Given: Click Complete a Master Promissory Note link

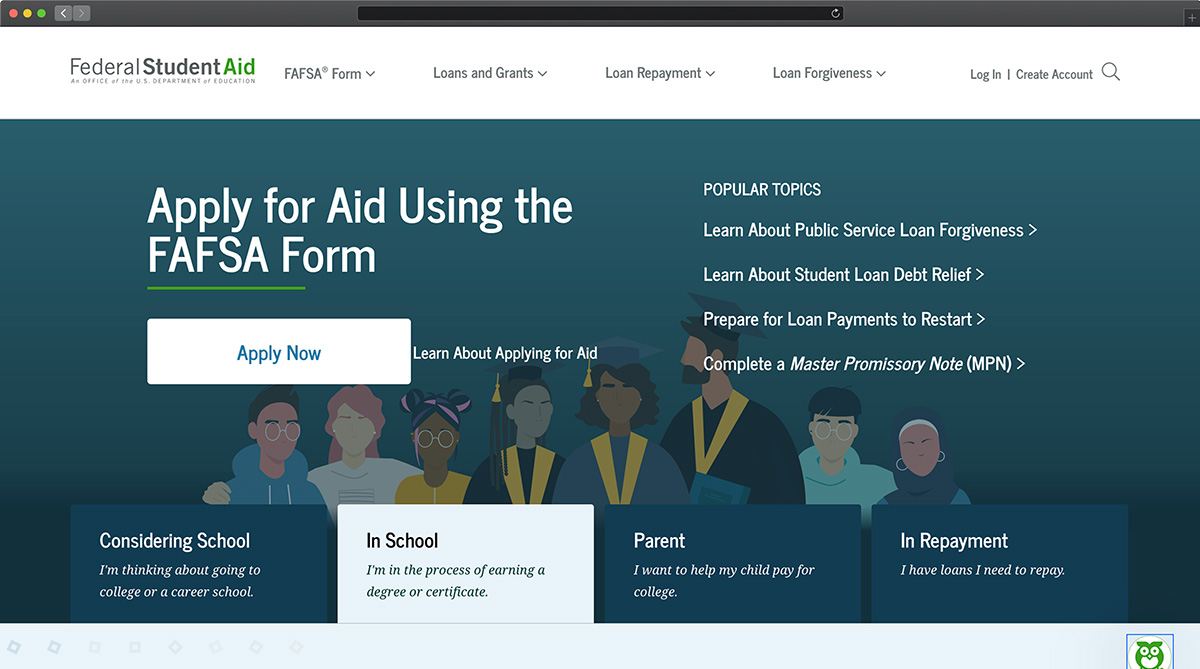Looking at the screenshot, I should 863,364.
